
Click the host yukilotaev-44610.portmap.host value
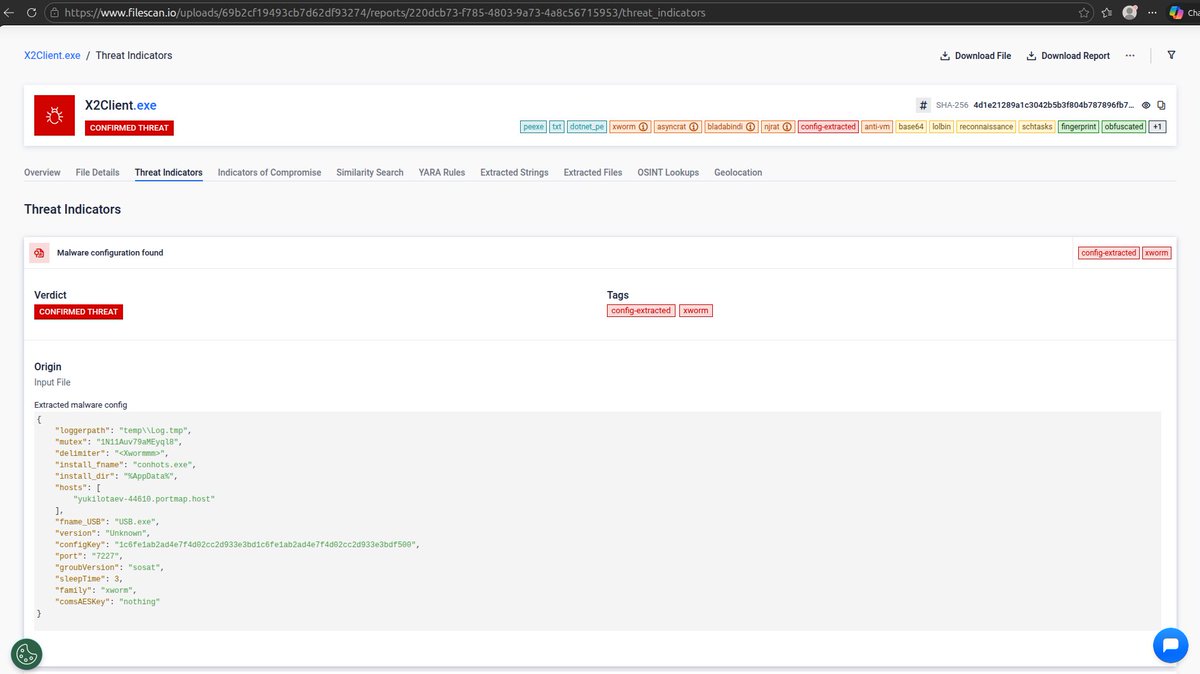144,498
